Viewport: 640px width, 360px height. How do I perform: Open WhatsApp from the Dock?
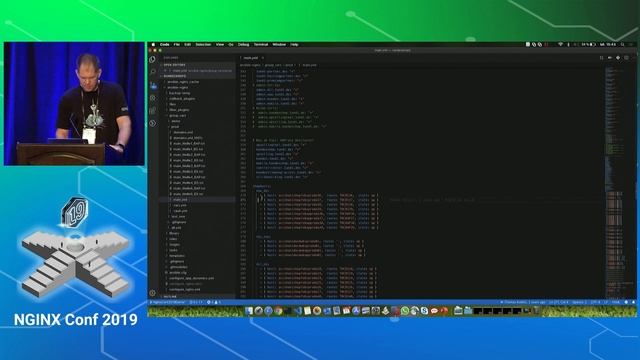tap(404, 311)
